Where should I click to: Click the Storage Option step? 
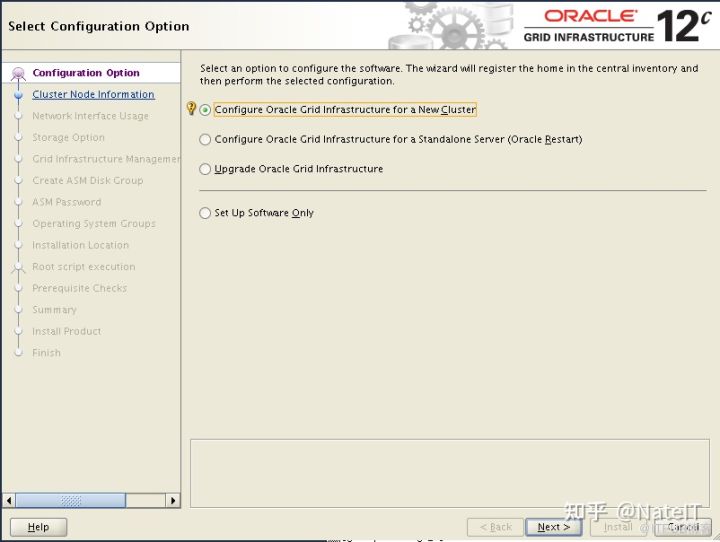click(68, 137)
